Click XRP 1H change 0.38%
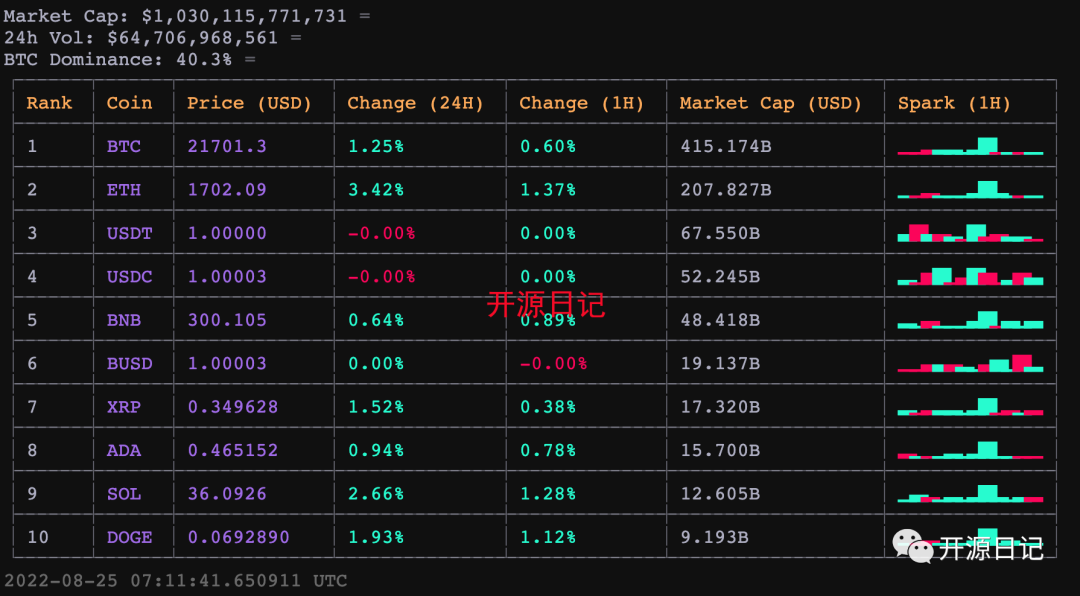 pyautogui.click(x=548, y=407)
